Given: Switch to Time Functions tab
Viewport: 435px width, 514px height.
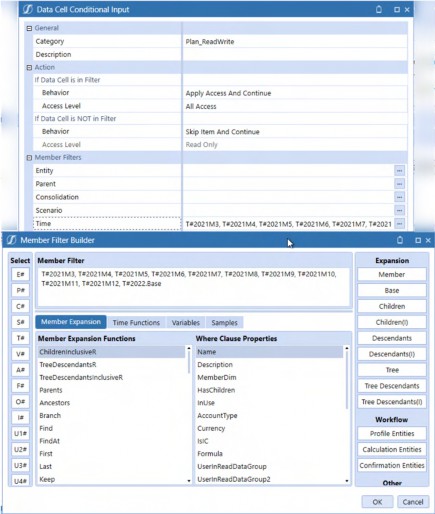Looking at the screenshot, I should tap(136, 323).
